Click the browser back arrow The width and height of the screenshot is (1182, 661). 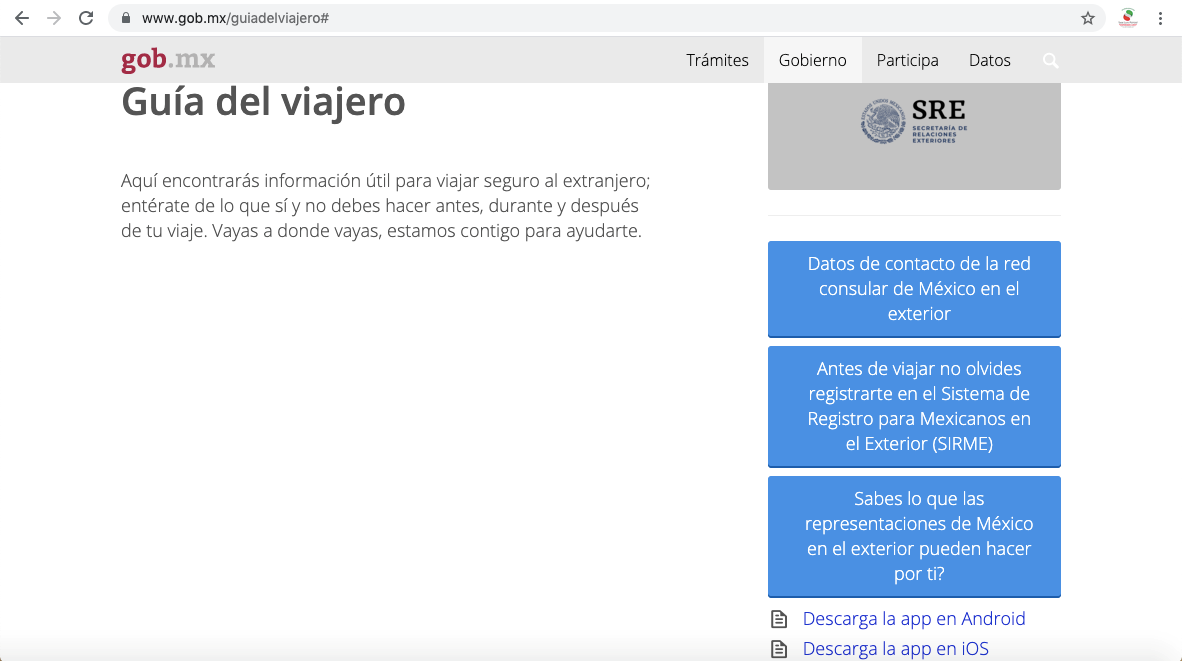pyautogui.click(x=22, y=18)
